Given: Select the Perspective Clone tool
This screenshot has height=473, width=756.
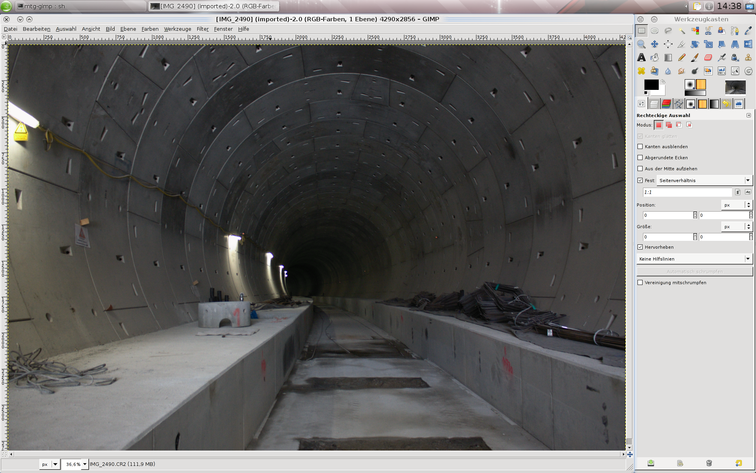Looking at the screenshot, I should [654, 71].
